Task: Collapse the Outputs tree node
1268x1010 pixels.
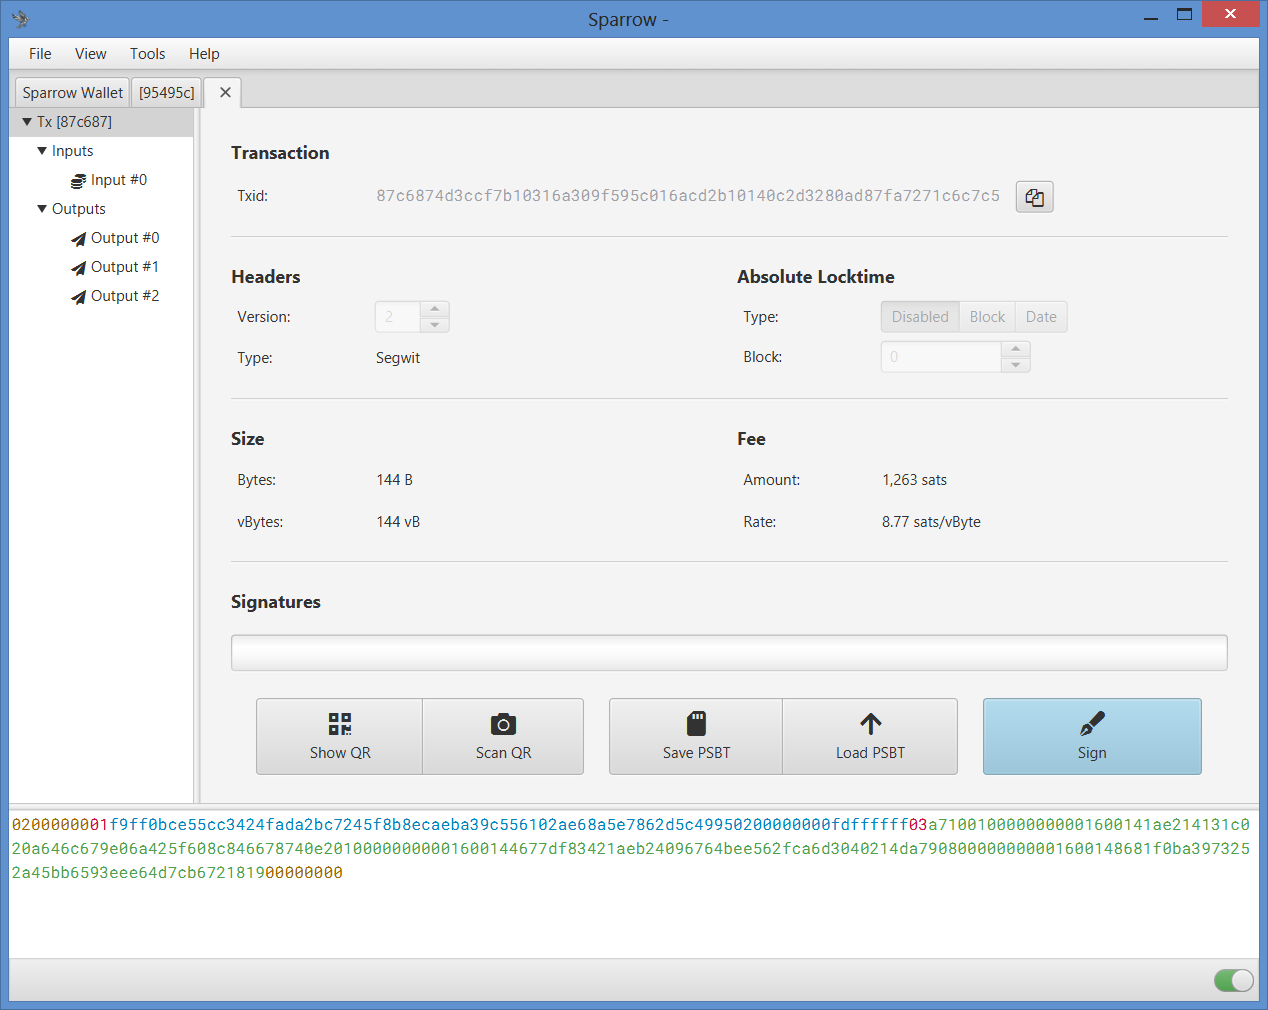Action: [x=42, y=209]
